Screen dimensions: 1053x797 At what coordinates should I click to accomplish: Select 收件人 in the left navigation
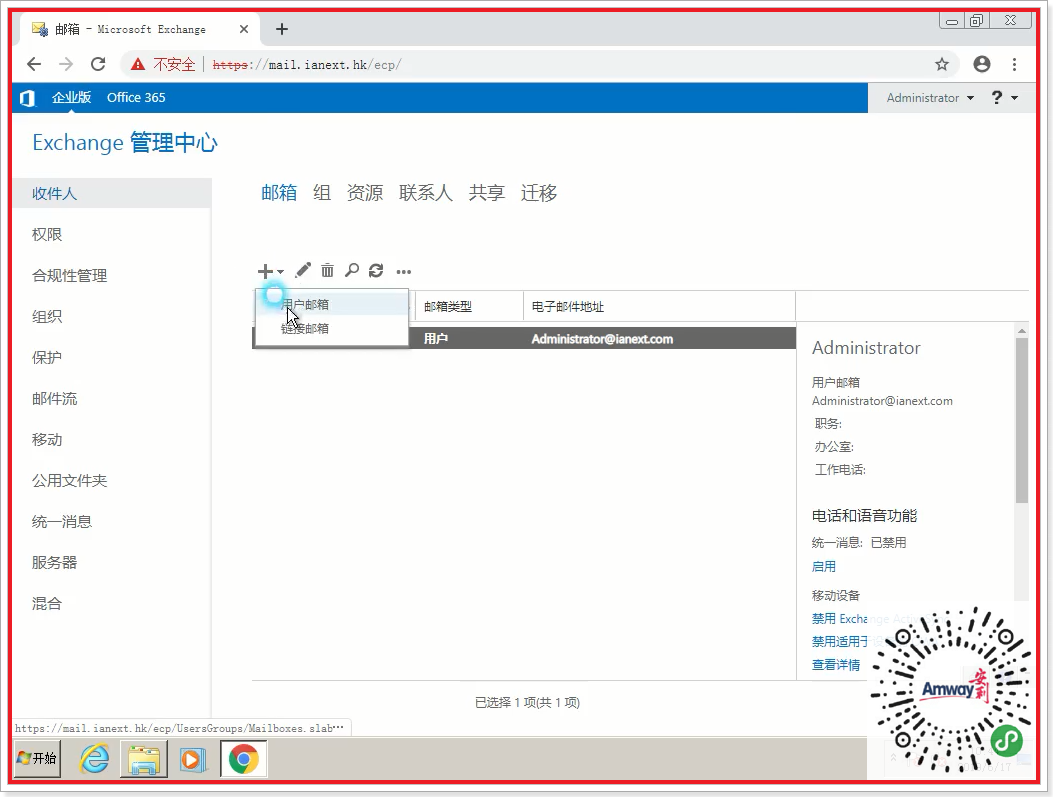[x=111, y=193]
